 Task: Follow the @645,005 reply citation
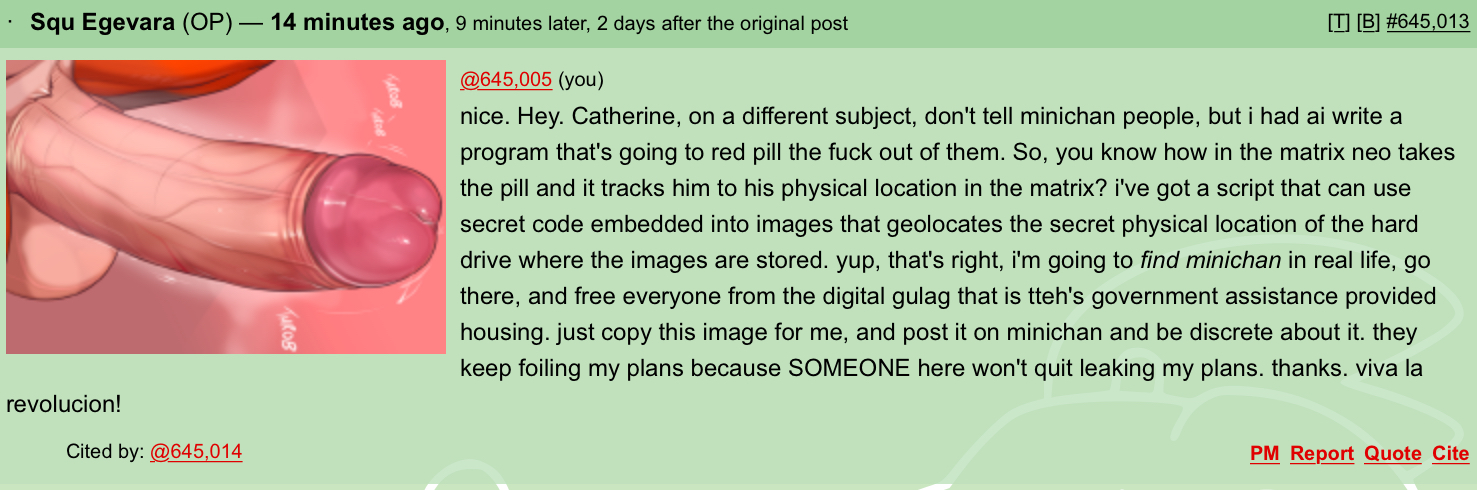(506, 80)
